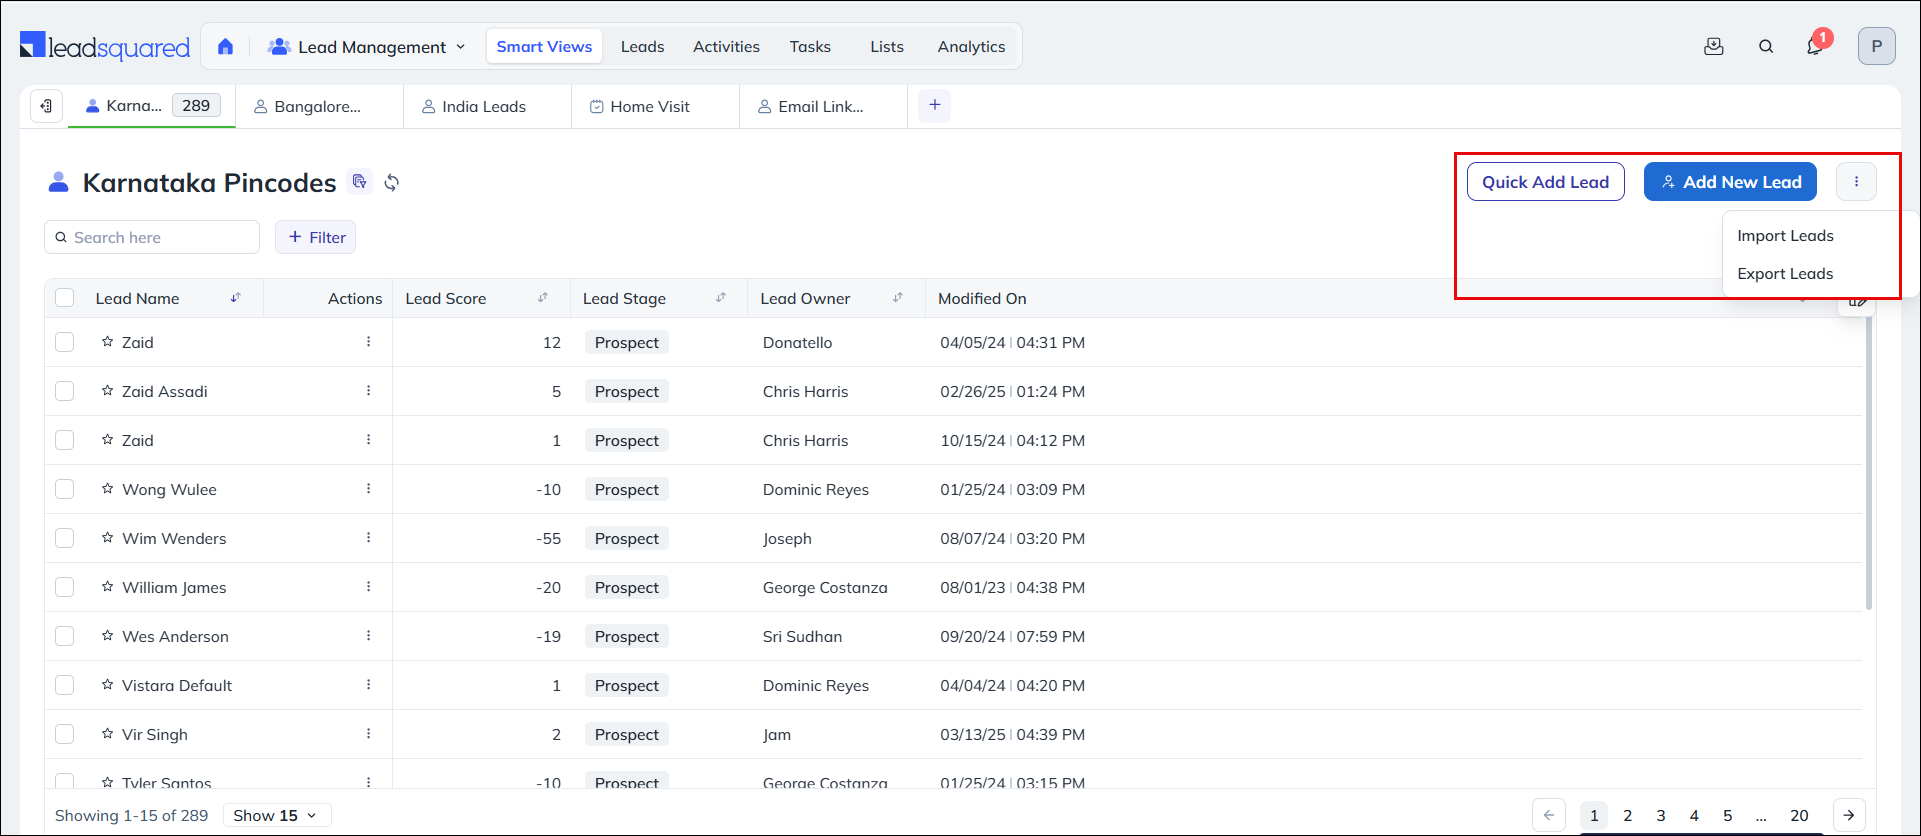Open actions menu for Wim Wenders row
Viewport: 1921px width, 836px height.
point(369,538)
